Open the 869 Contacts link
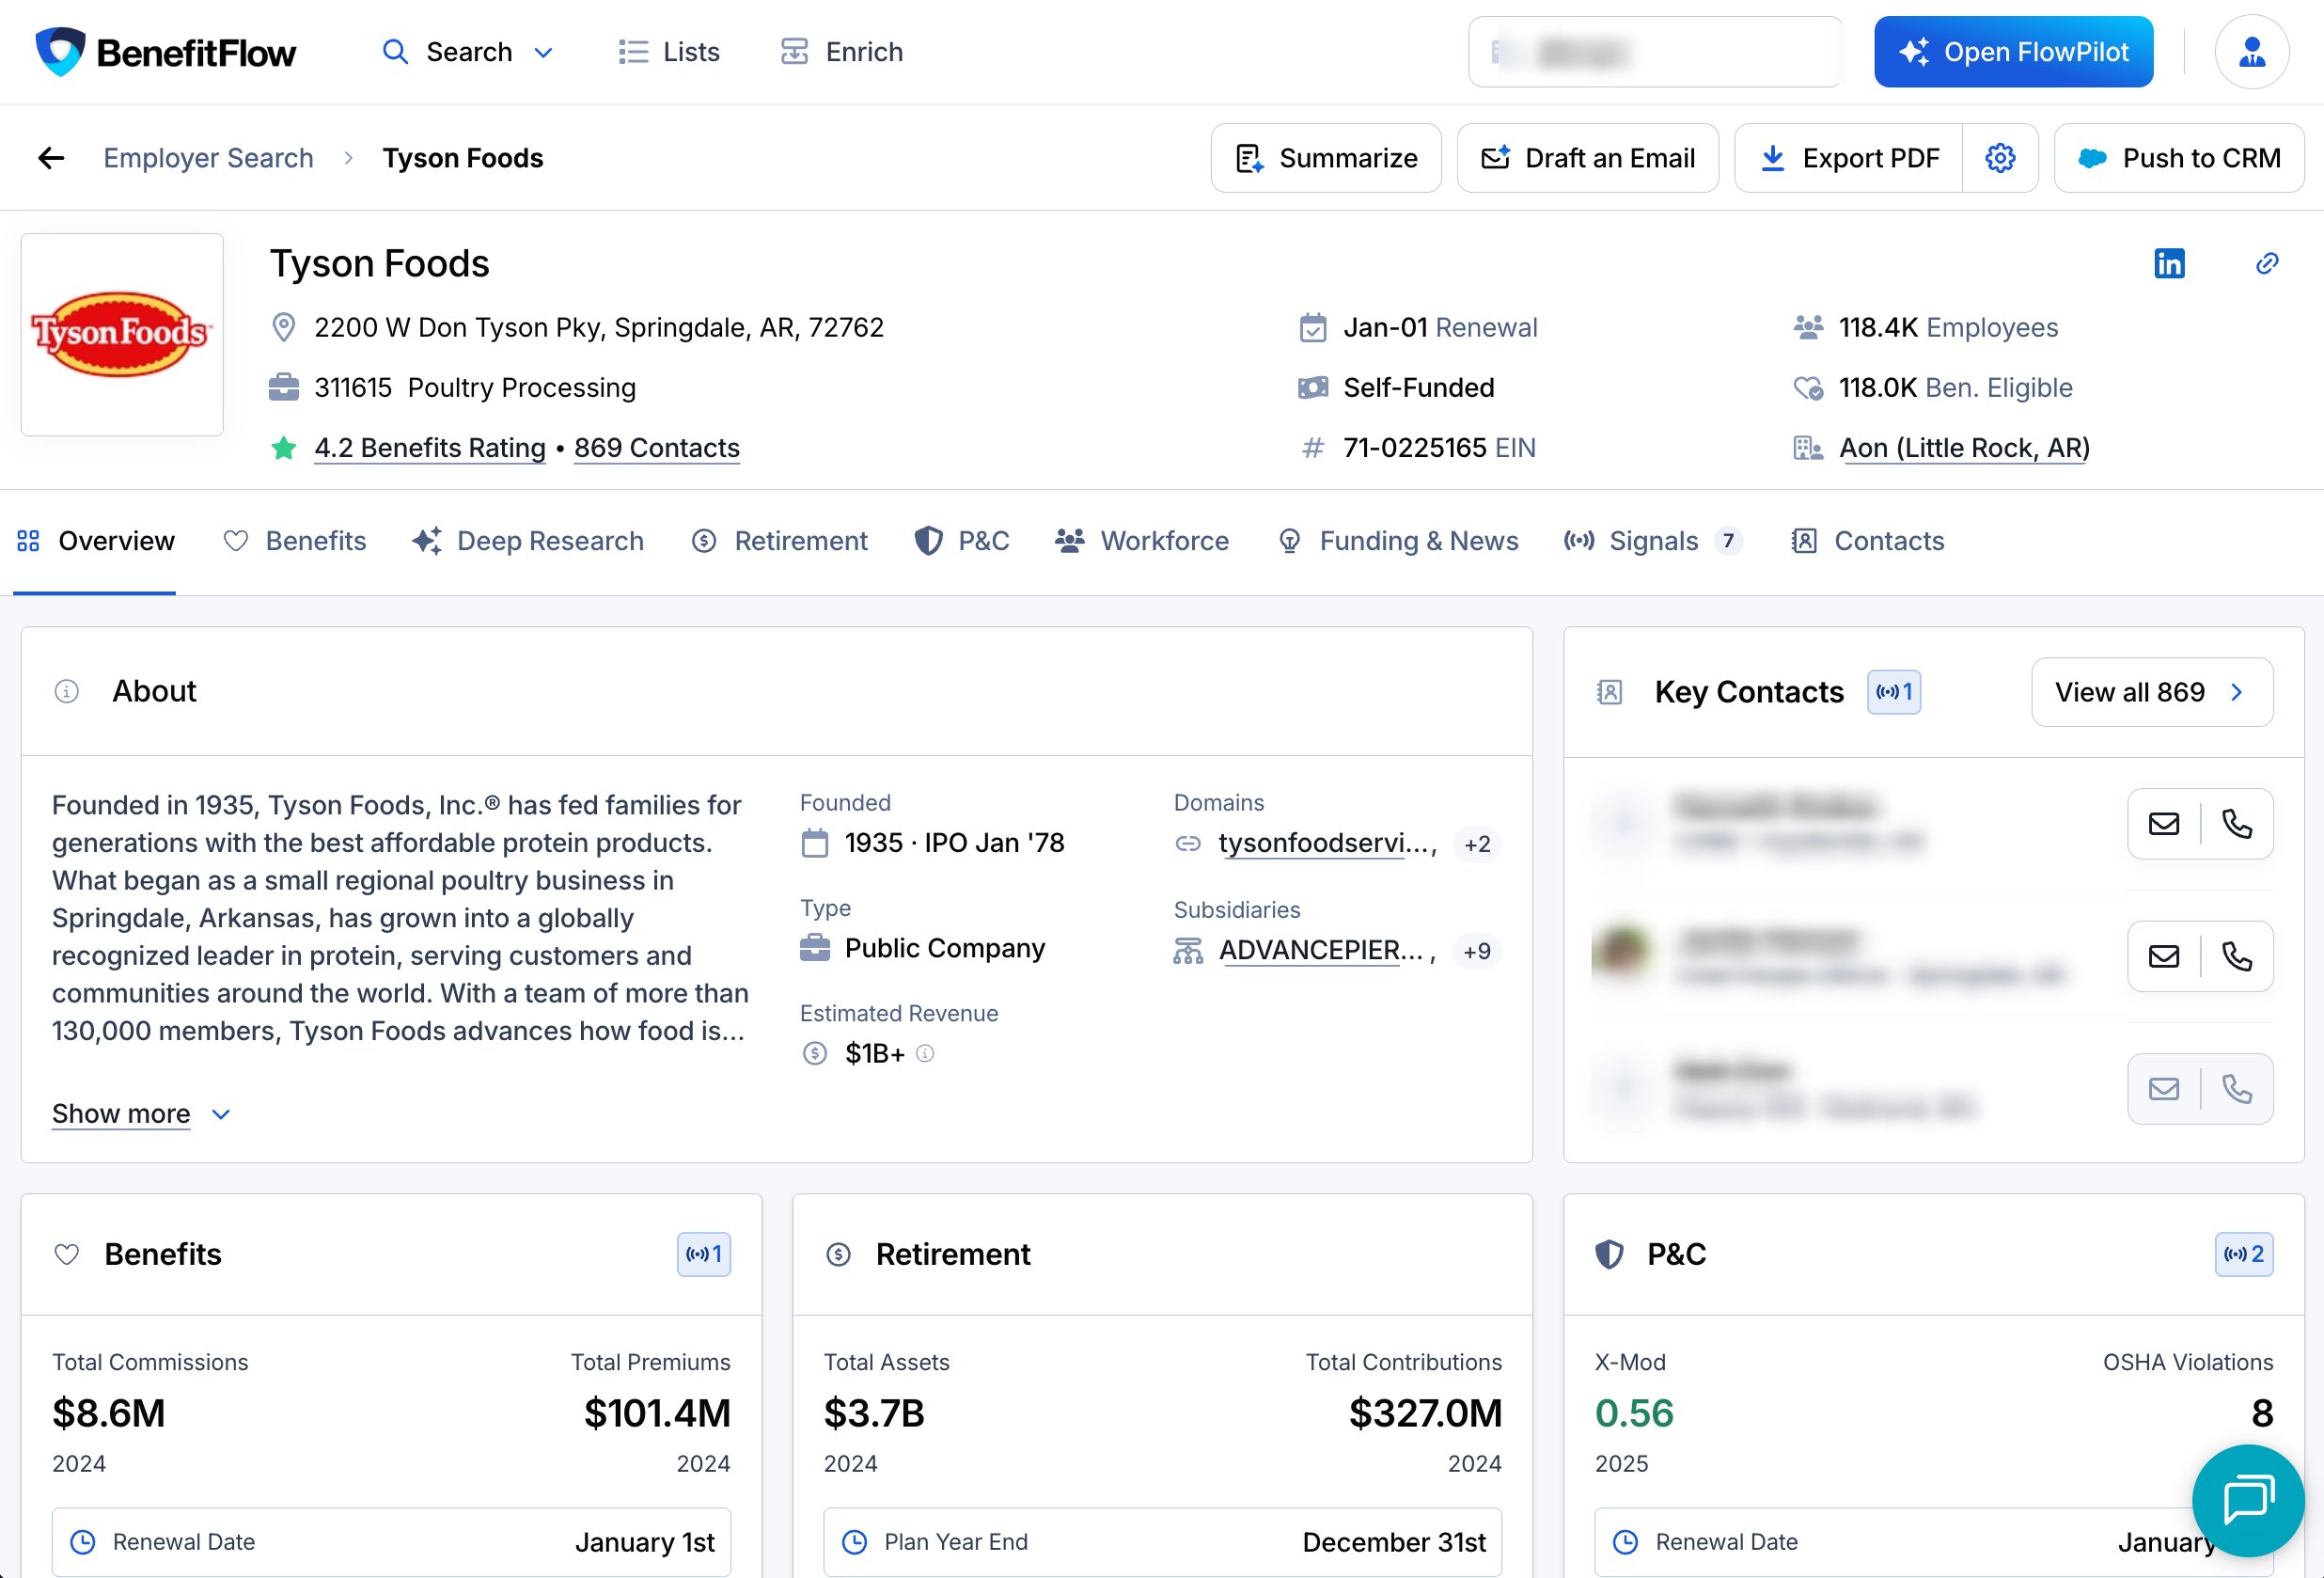 coord(657,448)
